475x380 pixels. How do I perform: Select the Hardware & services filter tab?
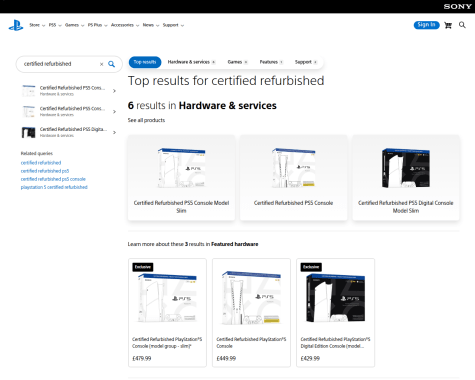click(x=191, y=62)
